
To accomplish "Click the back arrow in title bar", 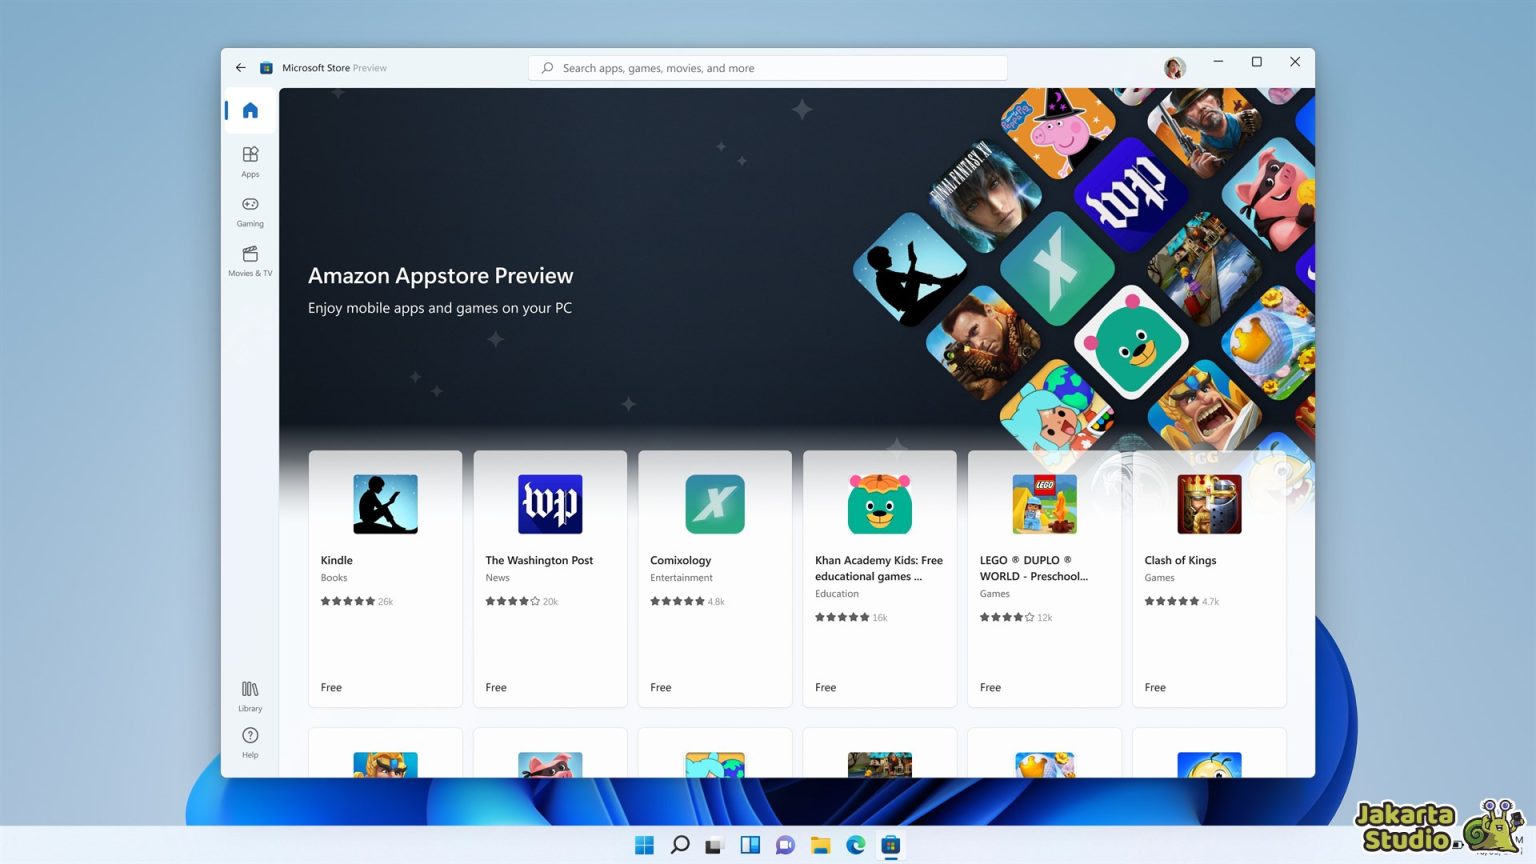I will click(x=240, y=68).
